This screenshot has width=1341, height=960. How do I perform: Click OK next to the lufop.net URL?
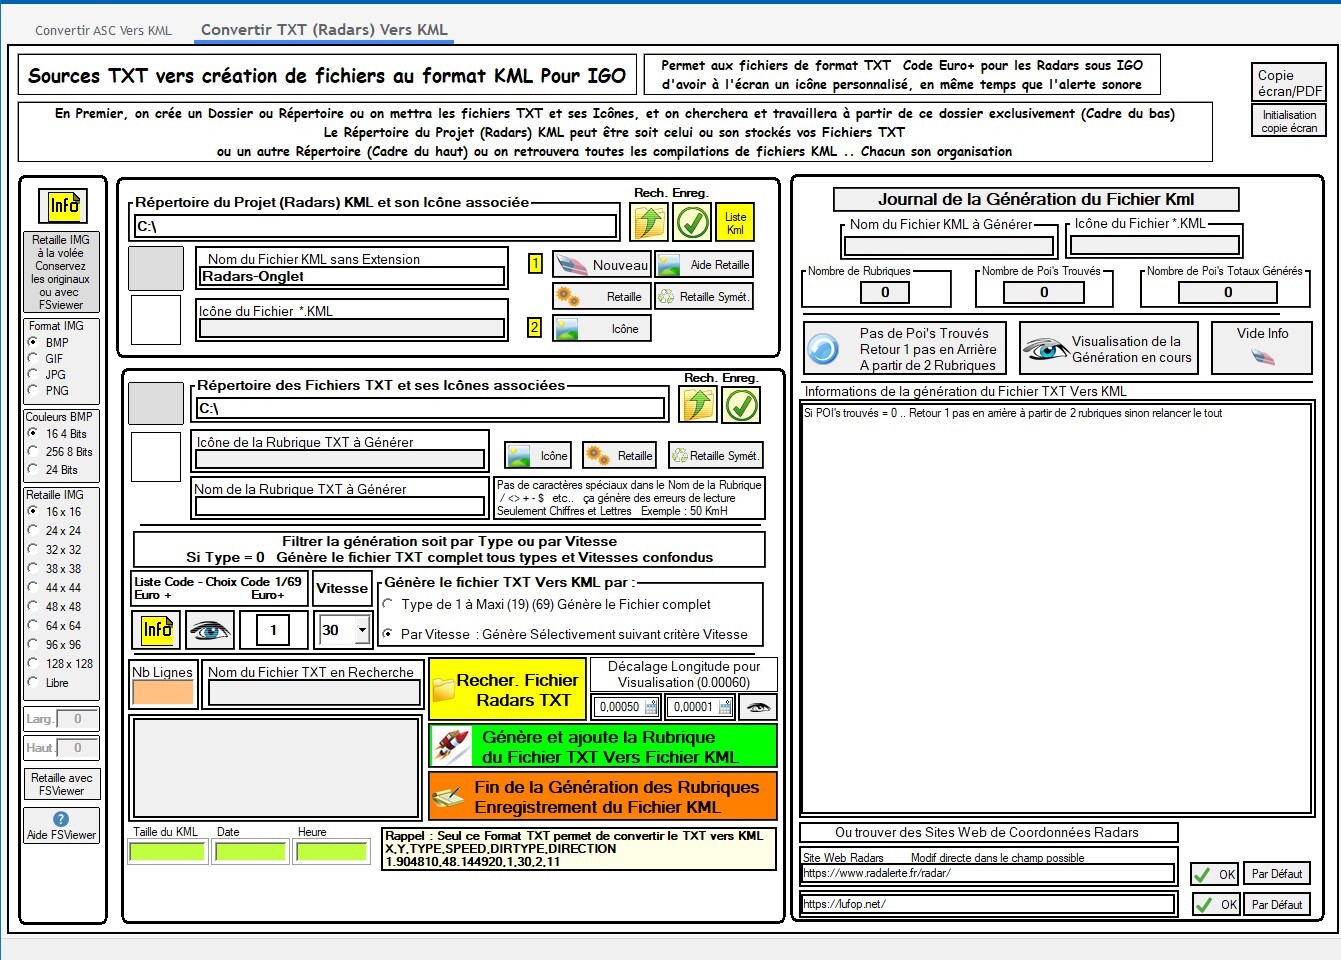(1215, 904)
